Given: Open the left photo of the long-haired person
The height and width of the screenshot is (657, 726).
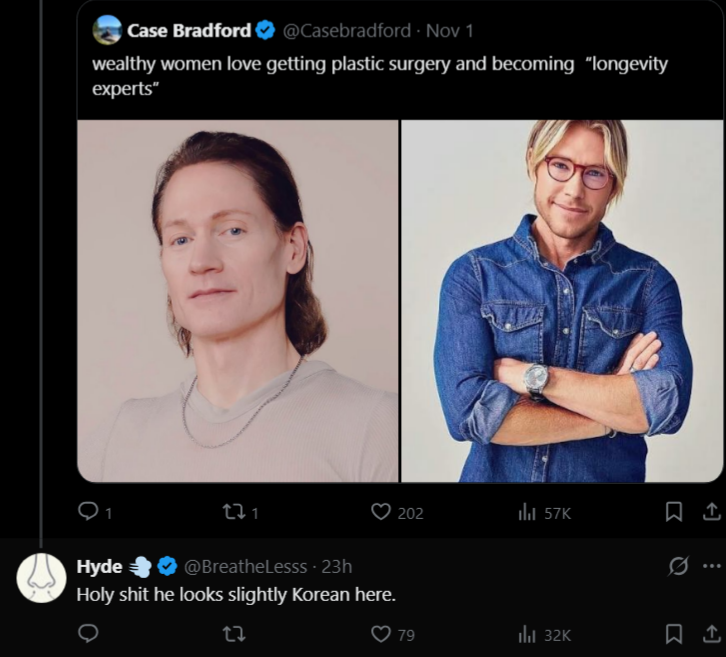Looking at the screenshot, I should coord(238,301).
